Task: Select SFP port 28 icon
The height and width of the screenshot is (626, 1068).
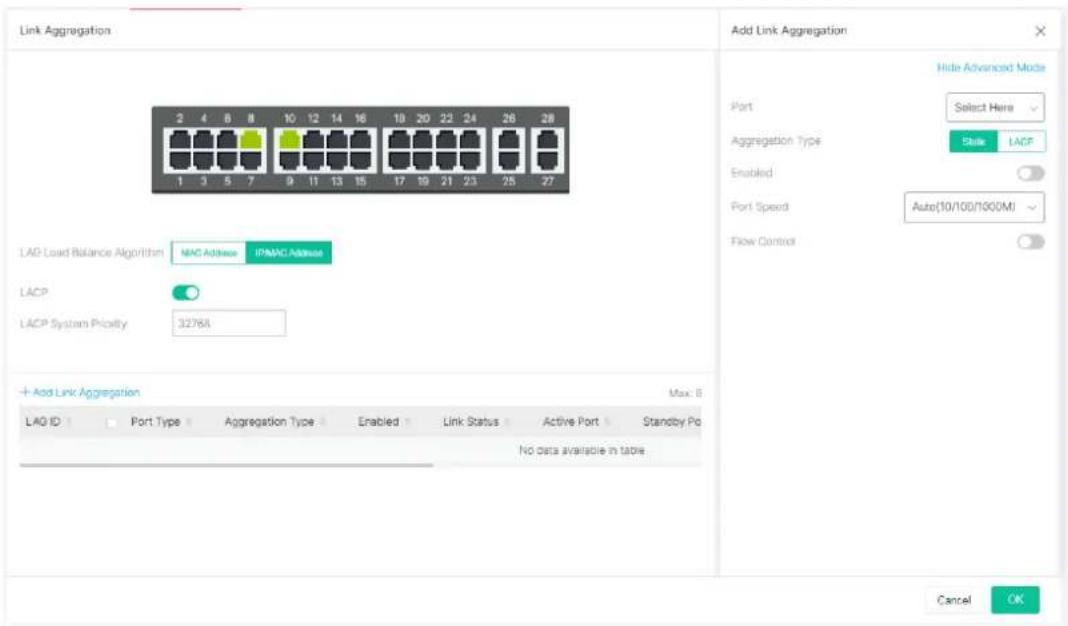Action: 548,140
